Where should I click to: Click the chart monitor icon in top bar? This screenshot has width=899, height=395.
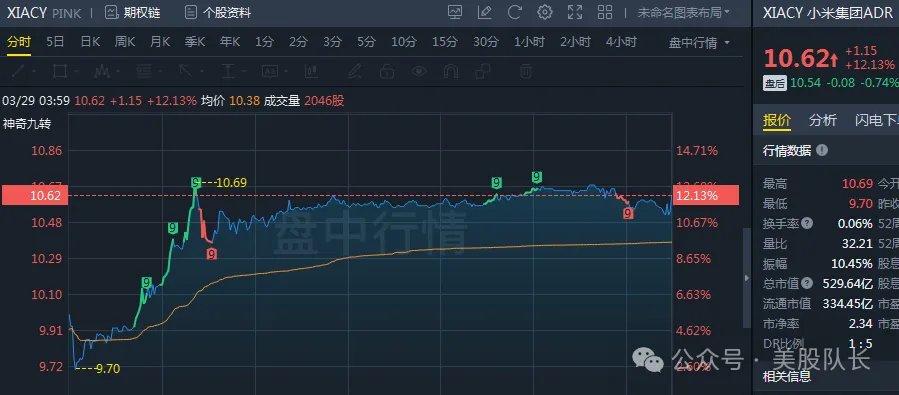[x=455, y=12]
